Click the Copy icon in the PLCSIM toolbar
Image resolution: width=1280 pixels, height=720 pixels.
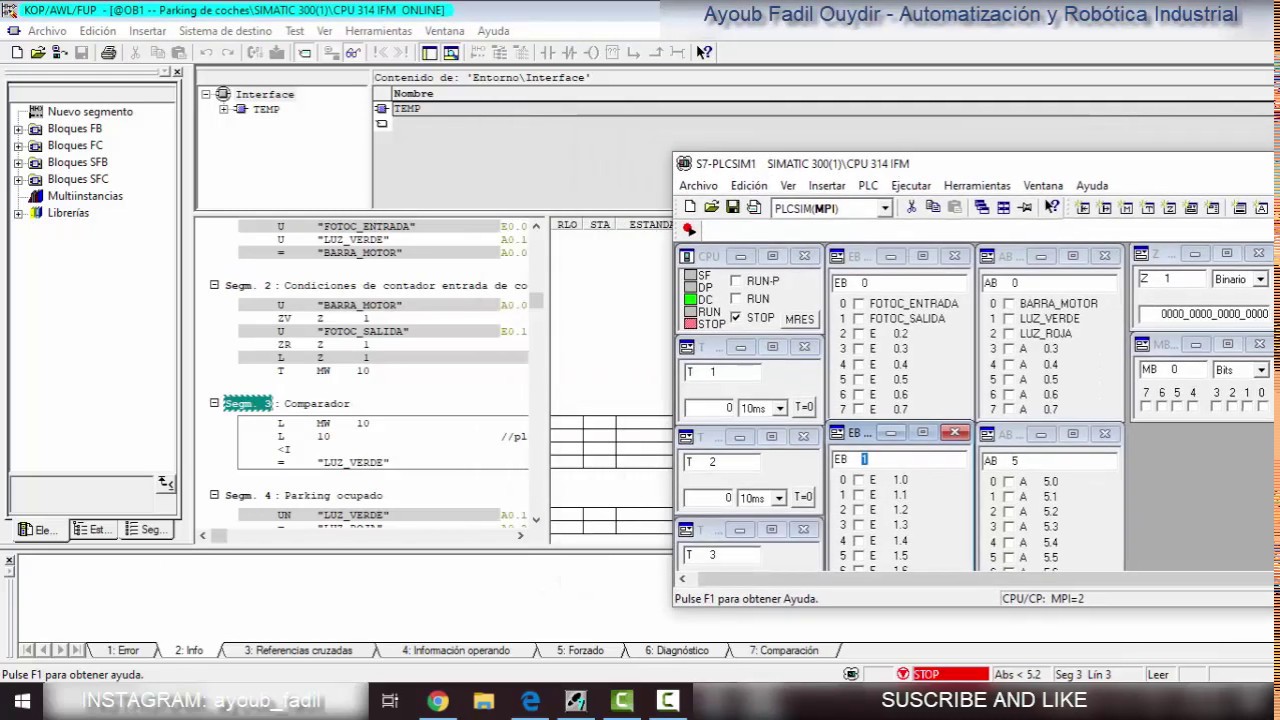tap(933, 207)
